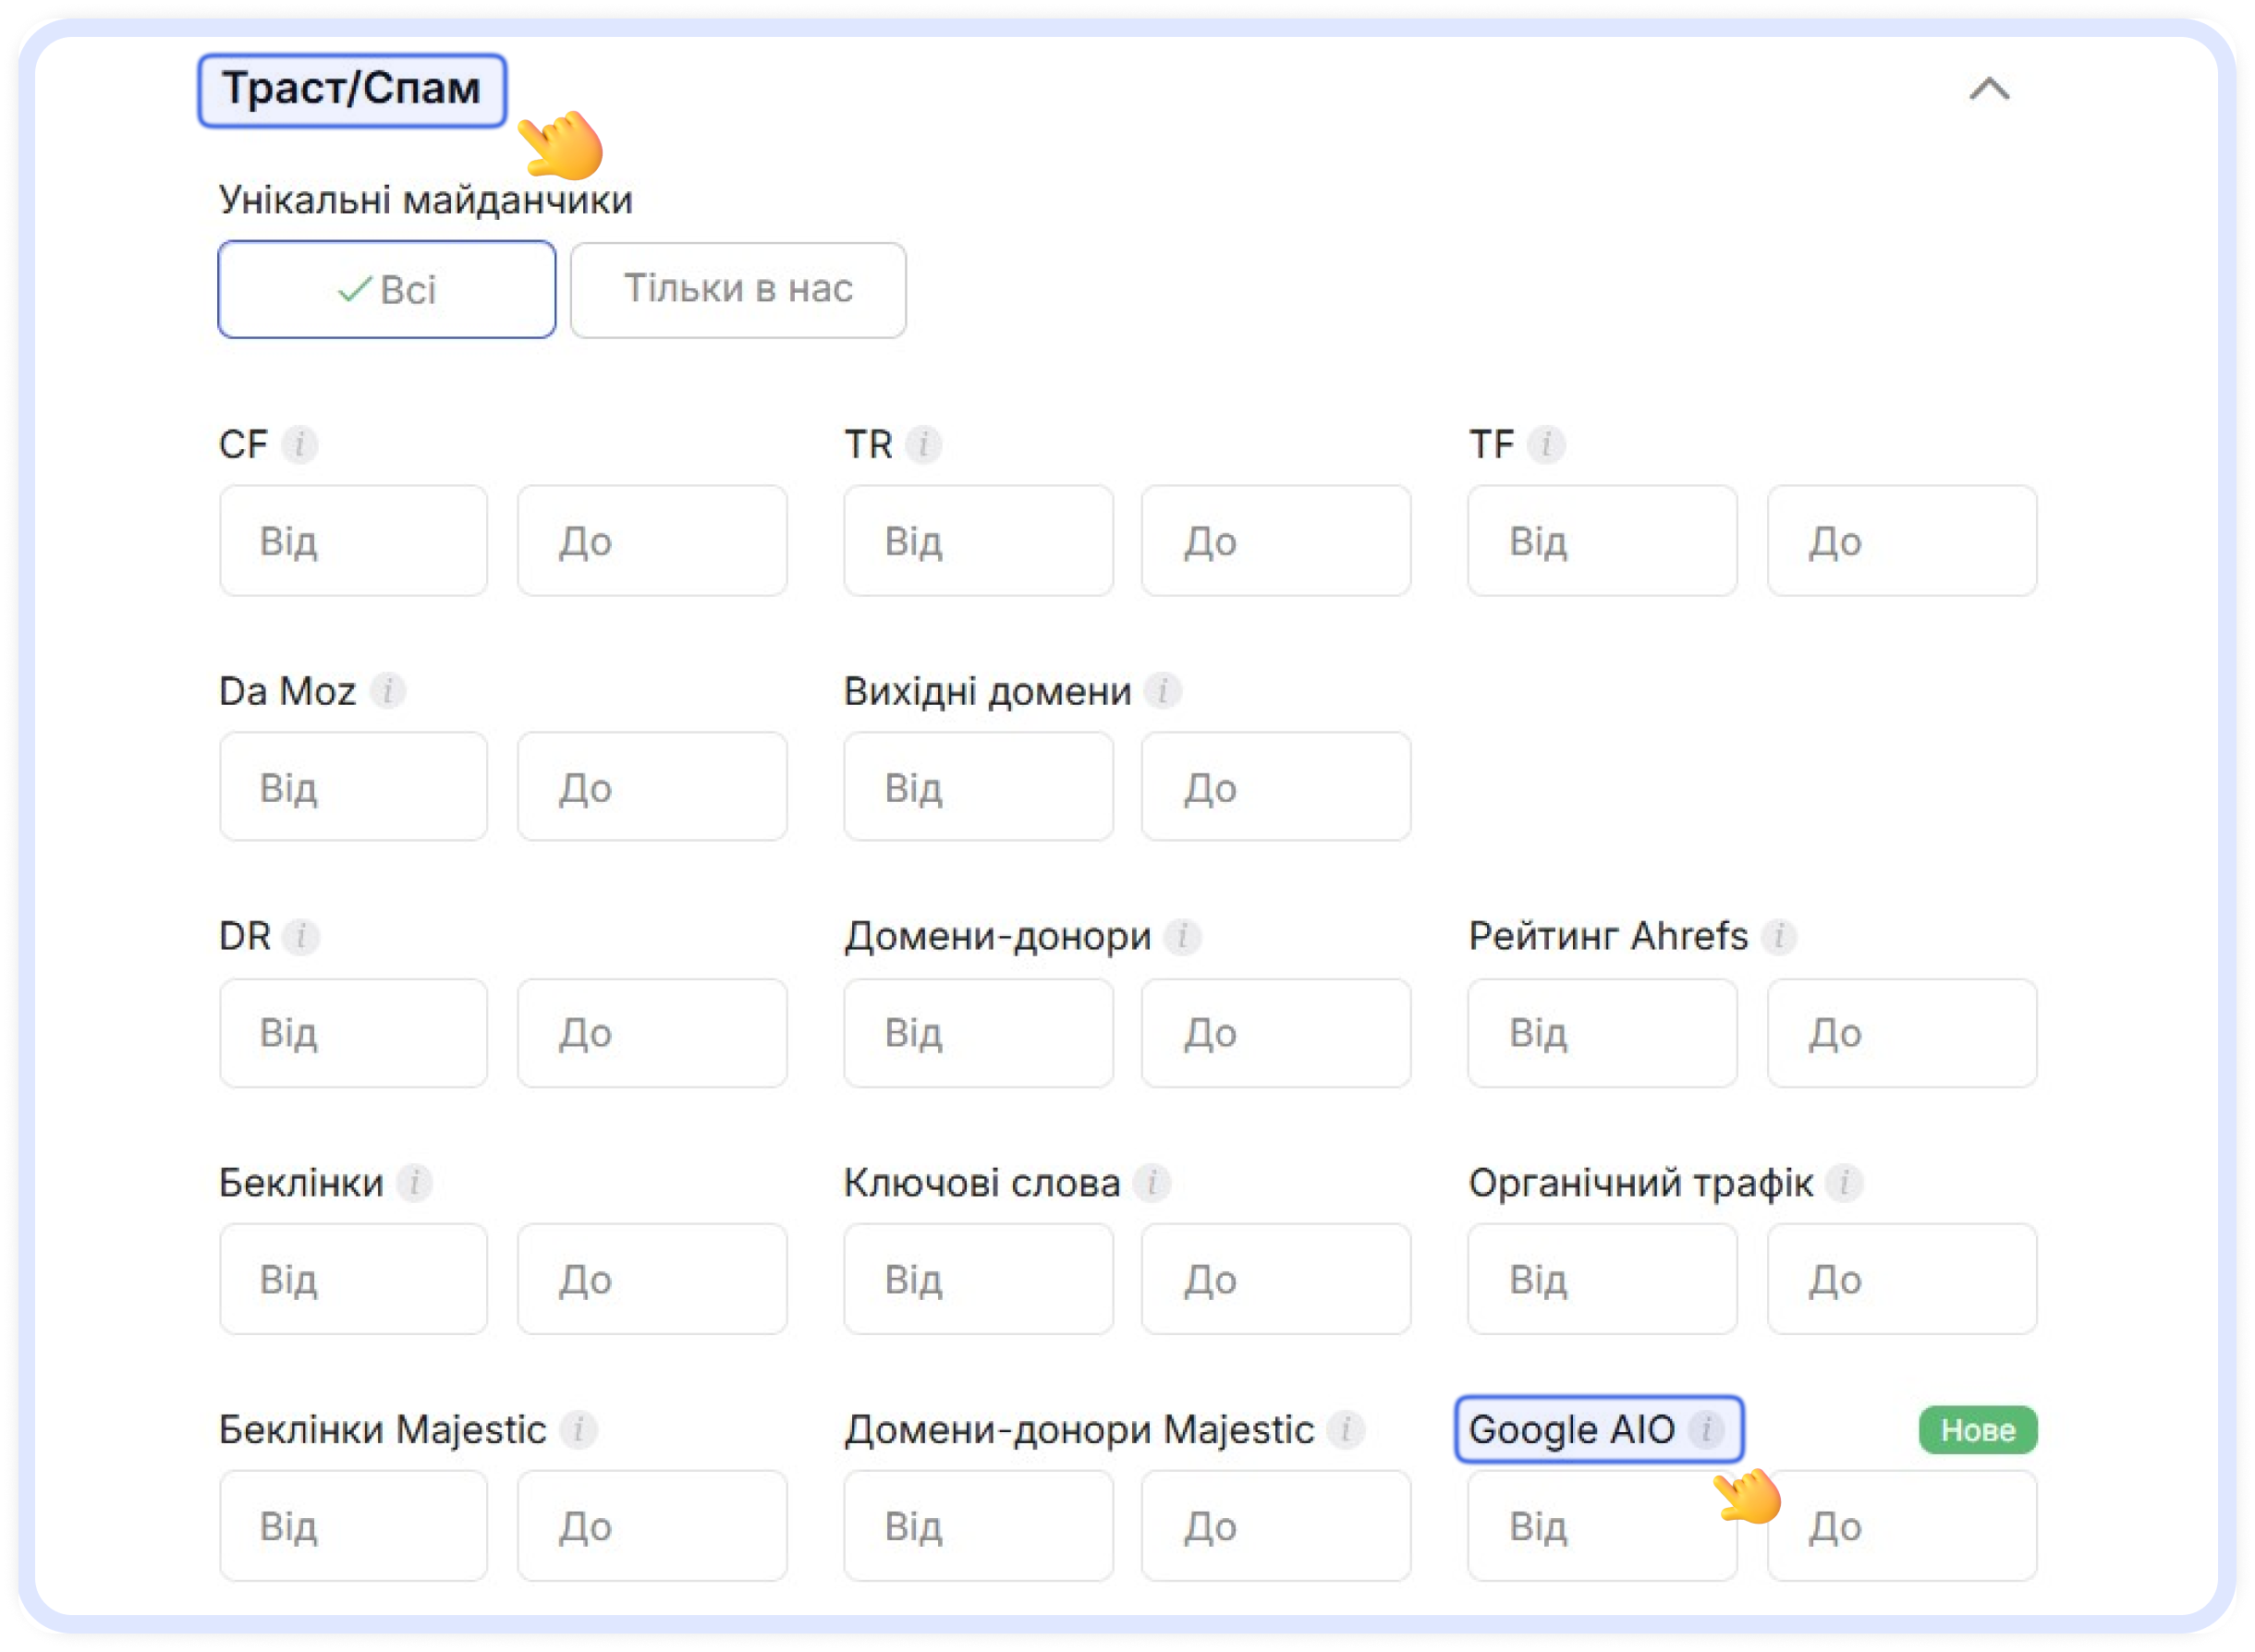The height and width of the screenshot is (1652, 2255).
Task: Click info icon next to Google AIO
Action: (x=1706, y=1429)
